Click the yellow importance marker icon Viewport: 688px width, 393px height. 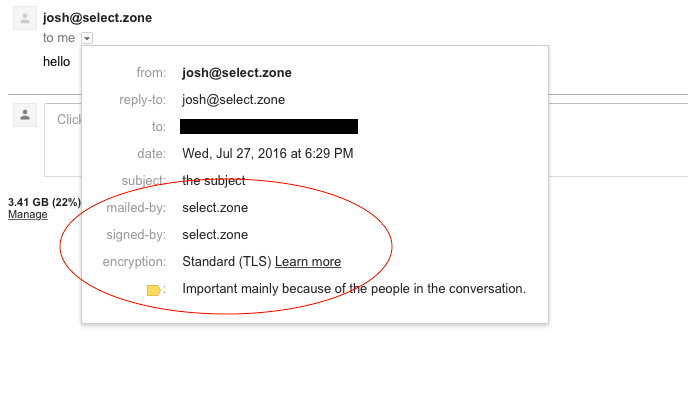[154, 290]
